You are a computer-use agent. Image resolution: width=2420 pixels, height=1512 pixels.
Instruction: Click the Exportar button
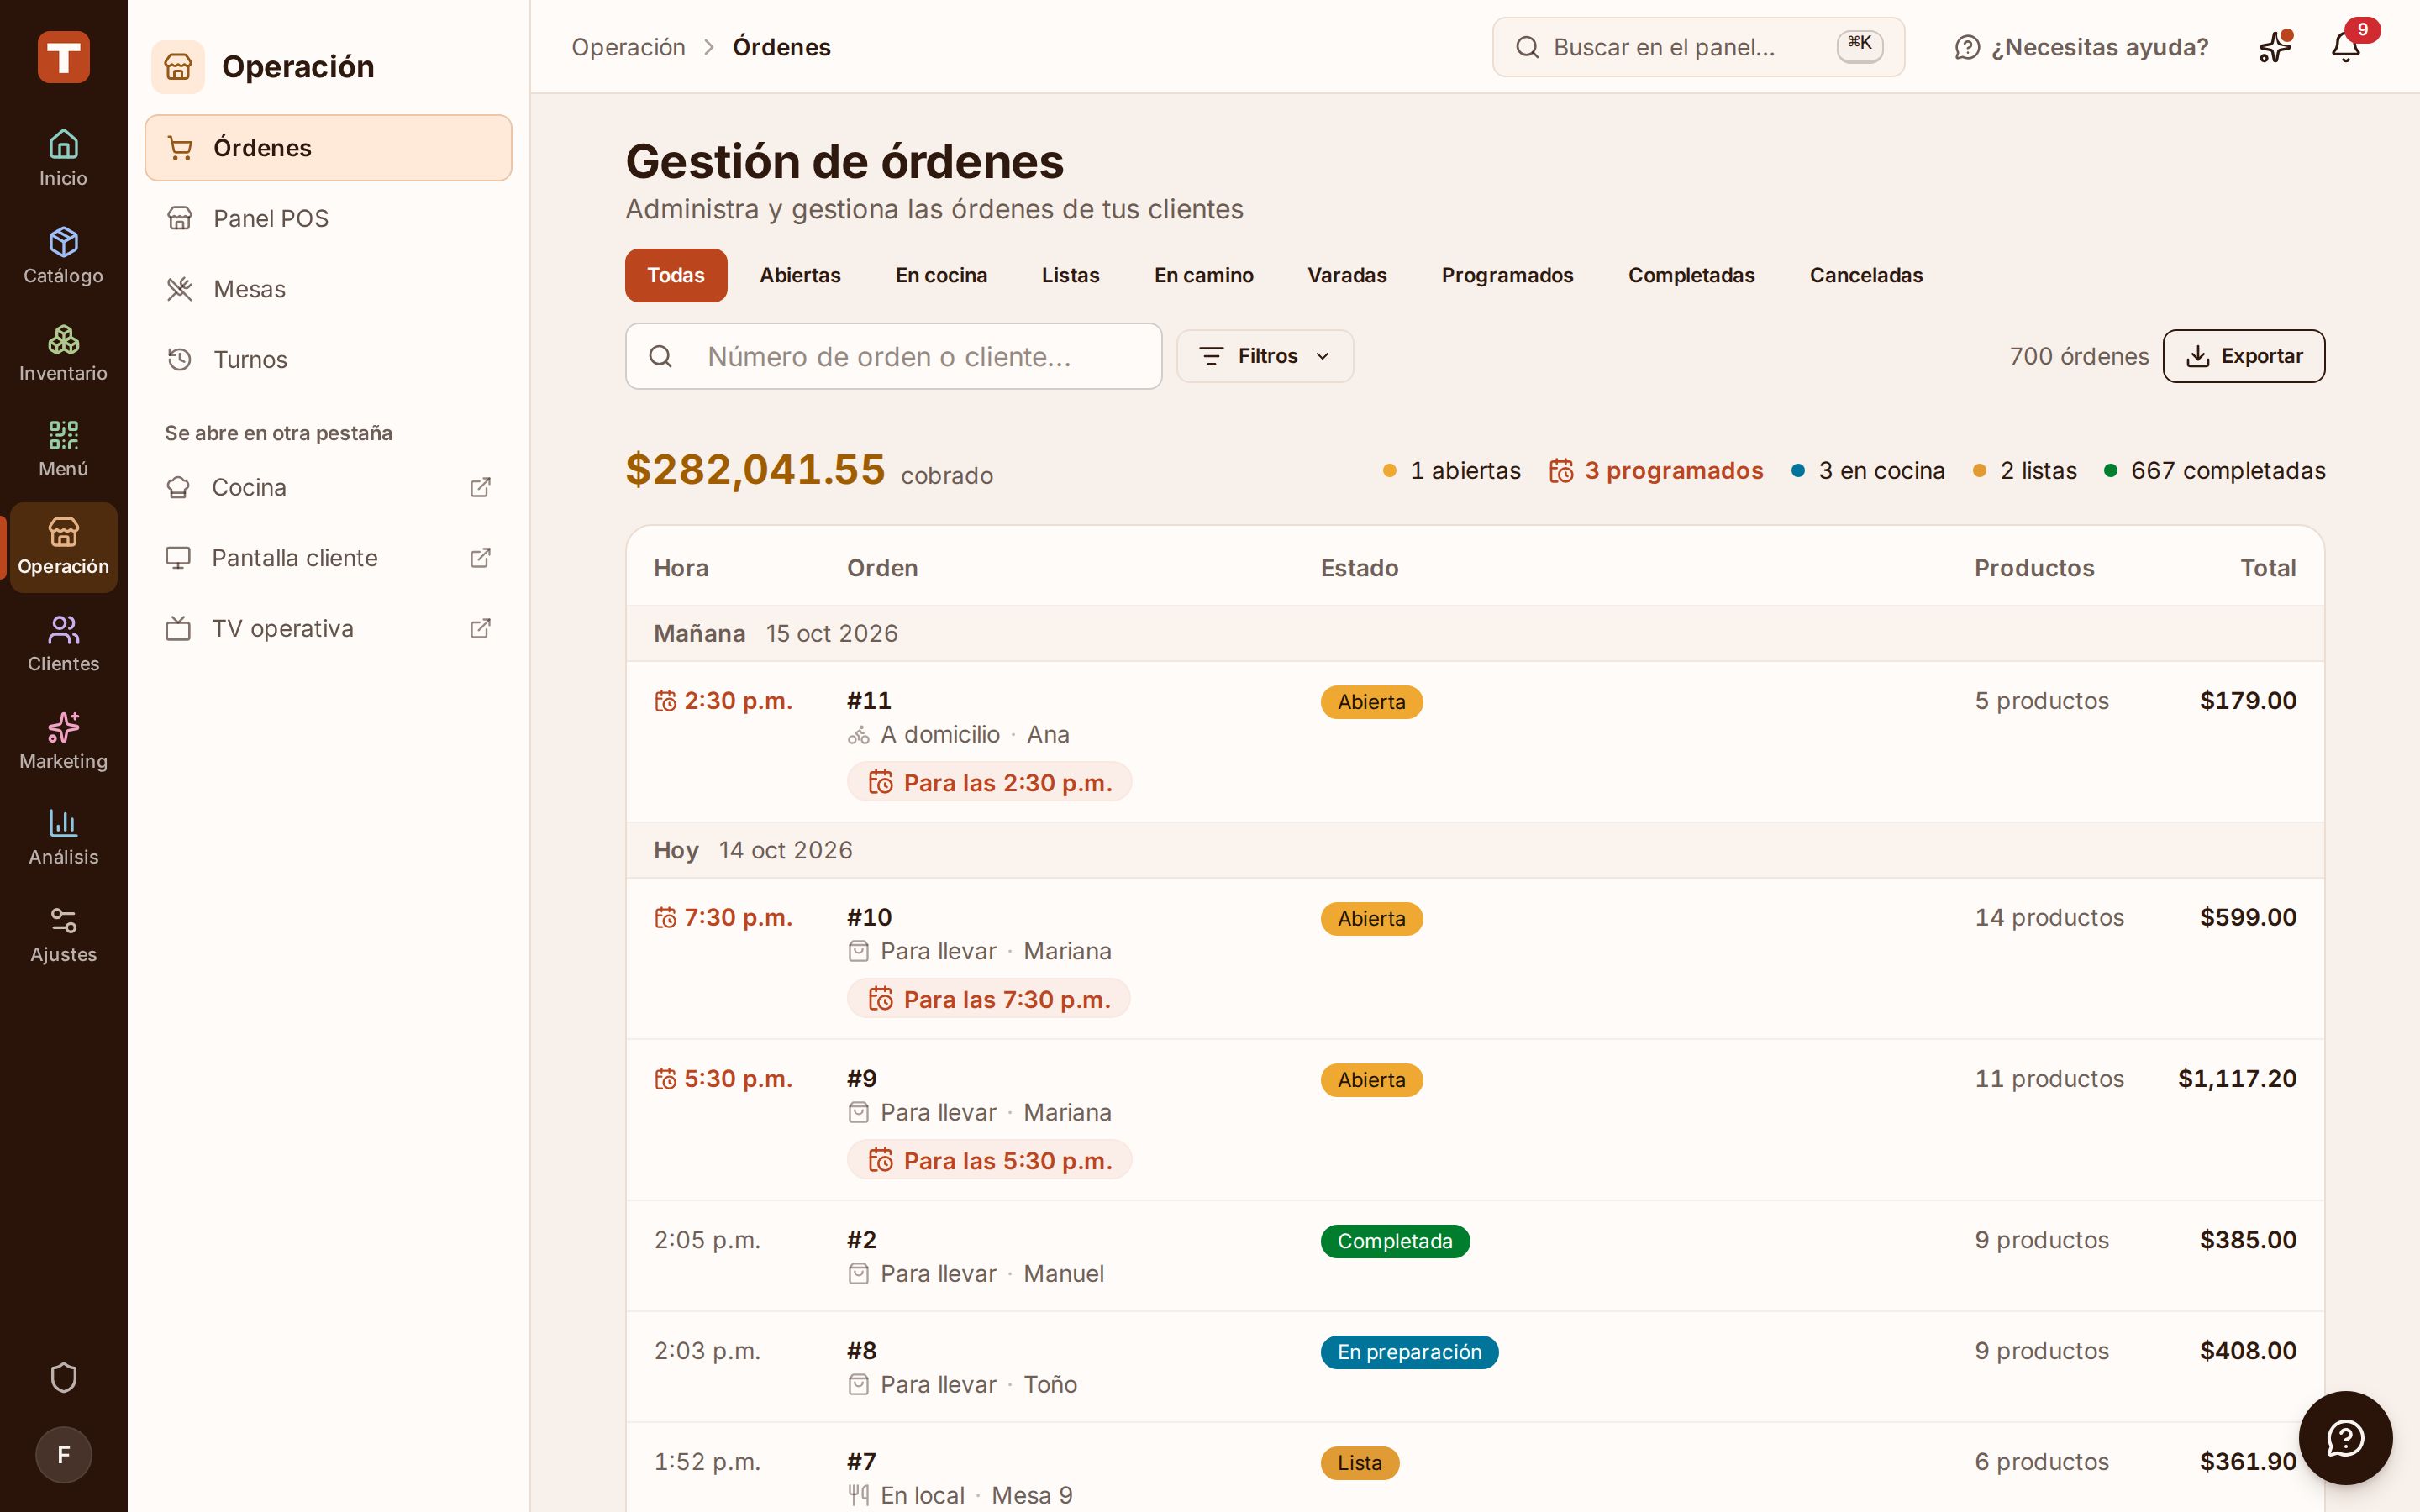pos(2244,356)
